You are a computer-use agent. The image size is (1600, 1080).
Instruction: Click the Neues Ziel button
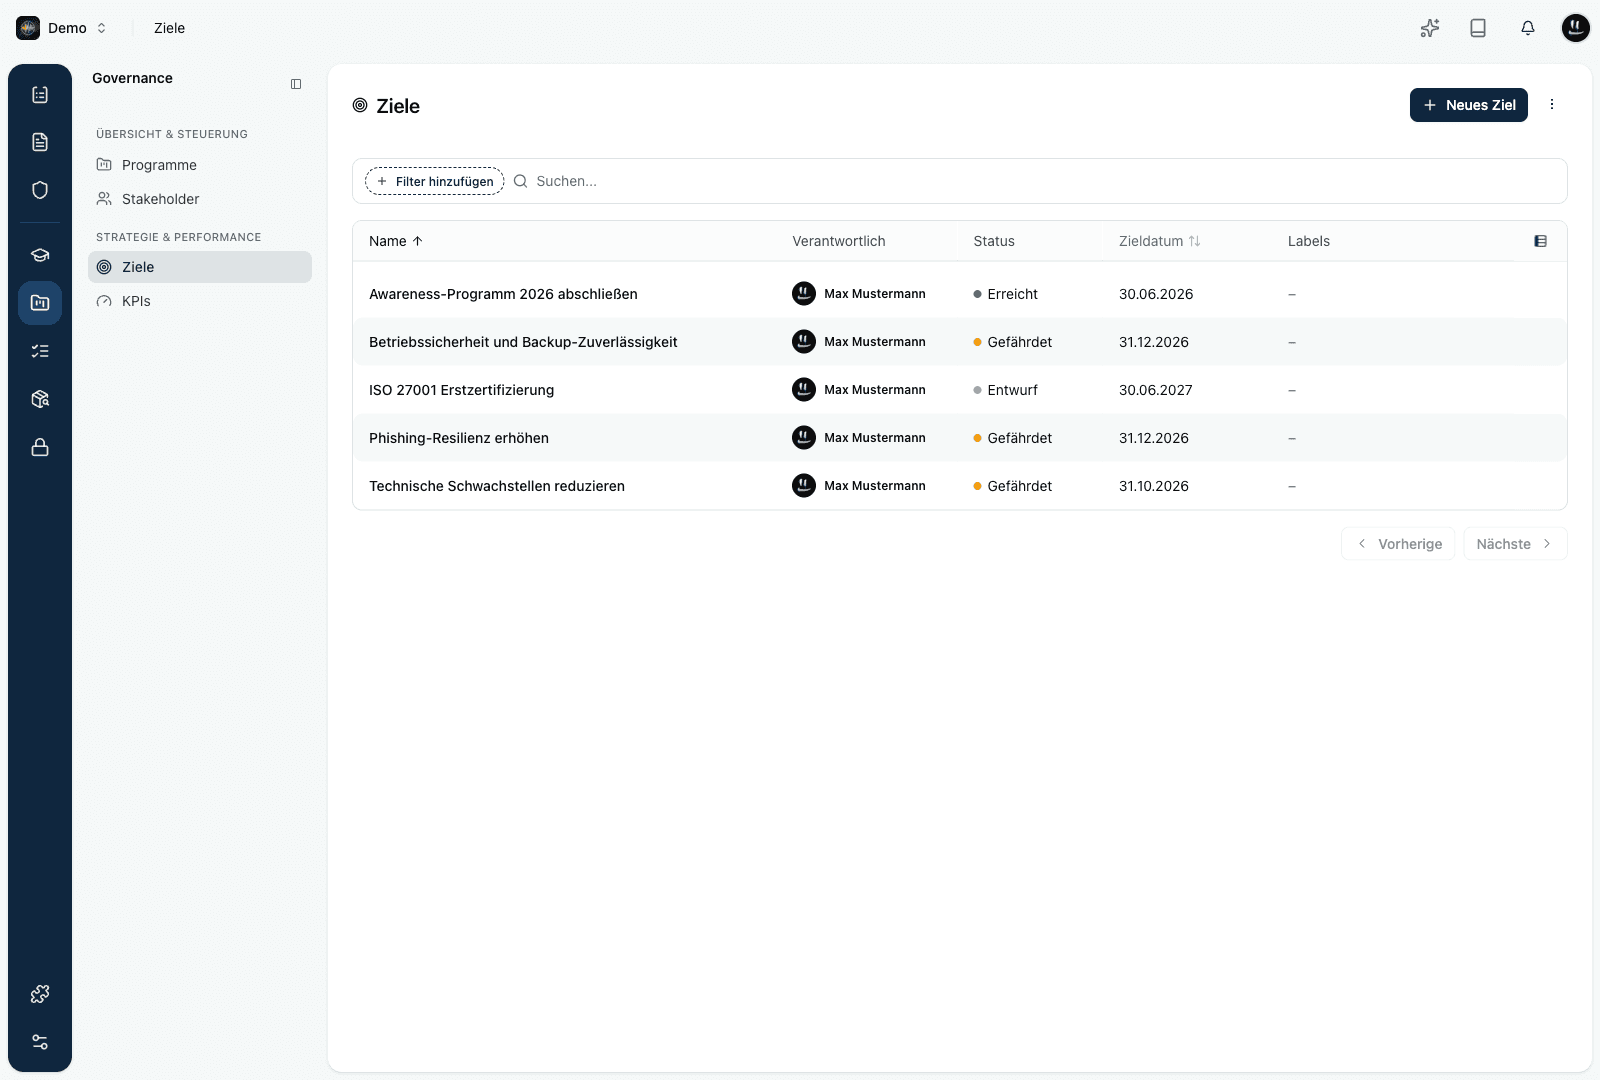click(x=1469, y=105)
